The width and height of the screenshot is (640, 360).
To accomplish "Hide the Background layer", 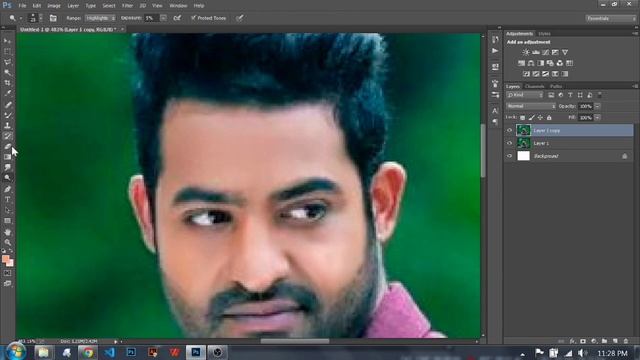I will click(x=509, y=156).
